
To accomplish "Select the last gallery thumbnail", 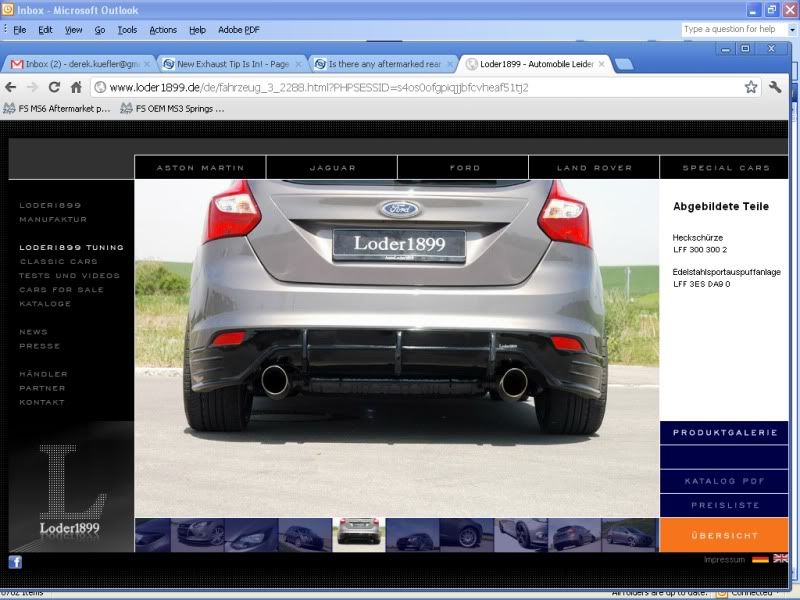I will [630, 535].
